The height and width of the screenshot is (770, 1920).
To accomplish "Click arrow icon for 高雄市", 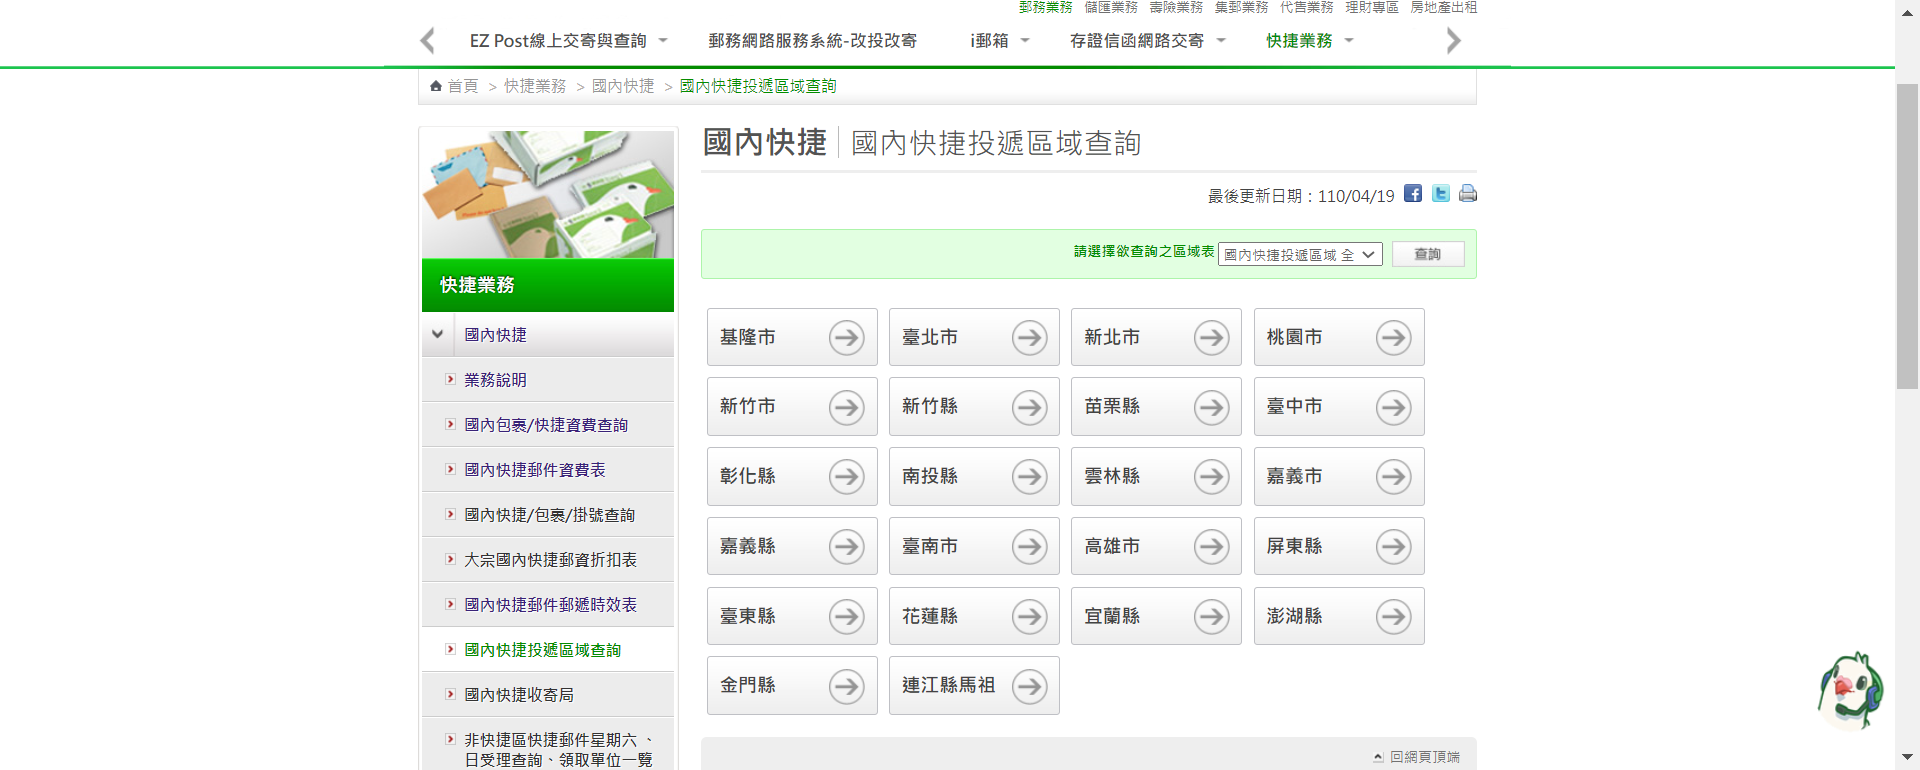I will (x=1211, y=547).
